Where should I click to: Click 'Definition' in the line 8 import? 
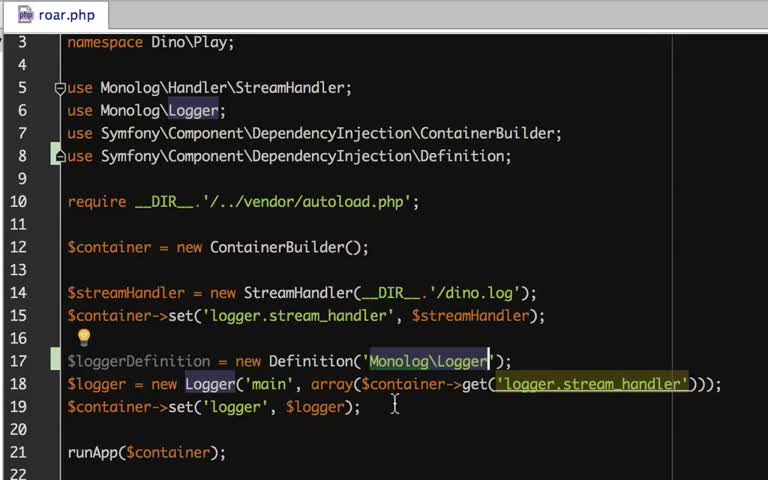coord(462,156)
